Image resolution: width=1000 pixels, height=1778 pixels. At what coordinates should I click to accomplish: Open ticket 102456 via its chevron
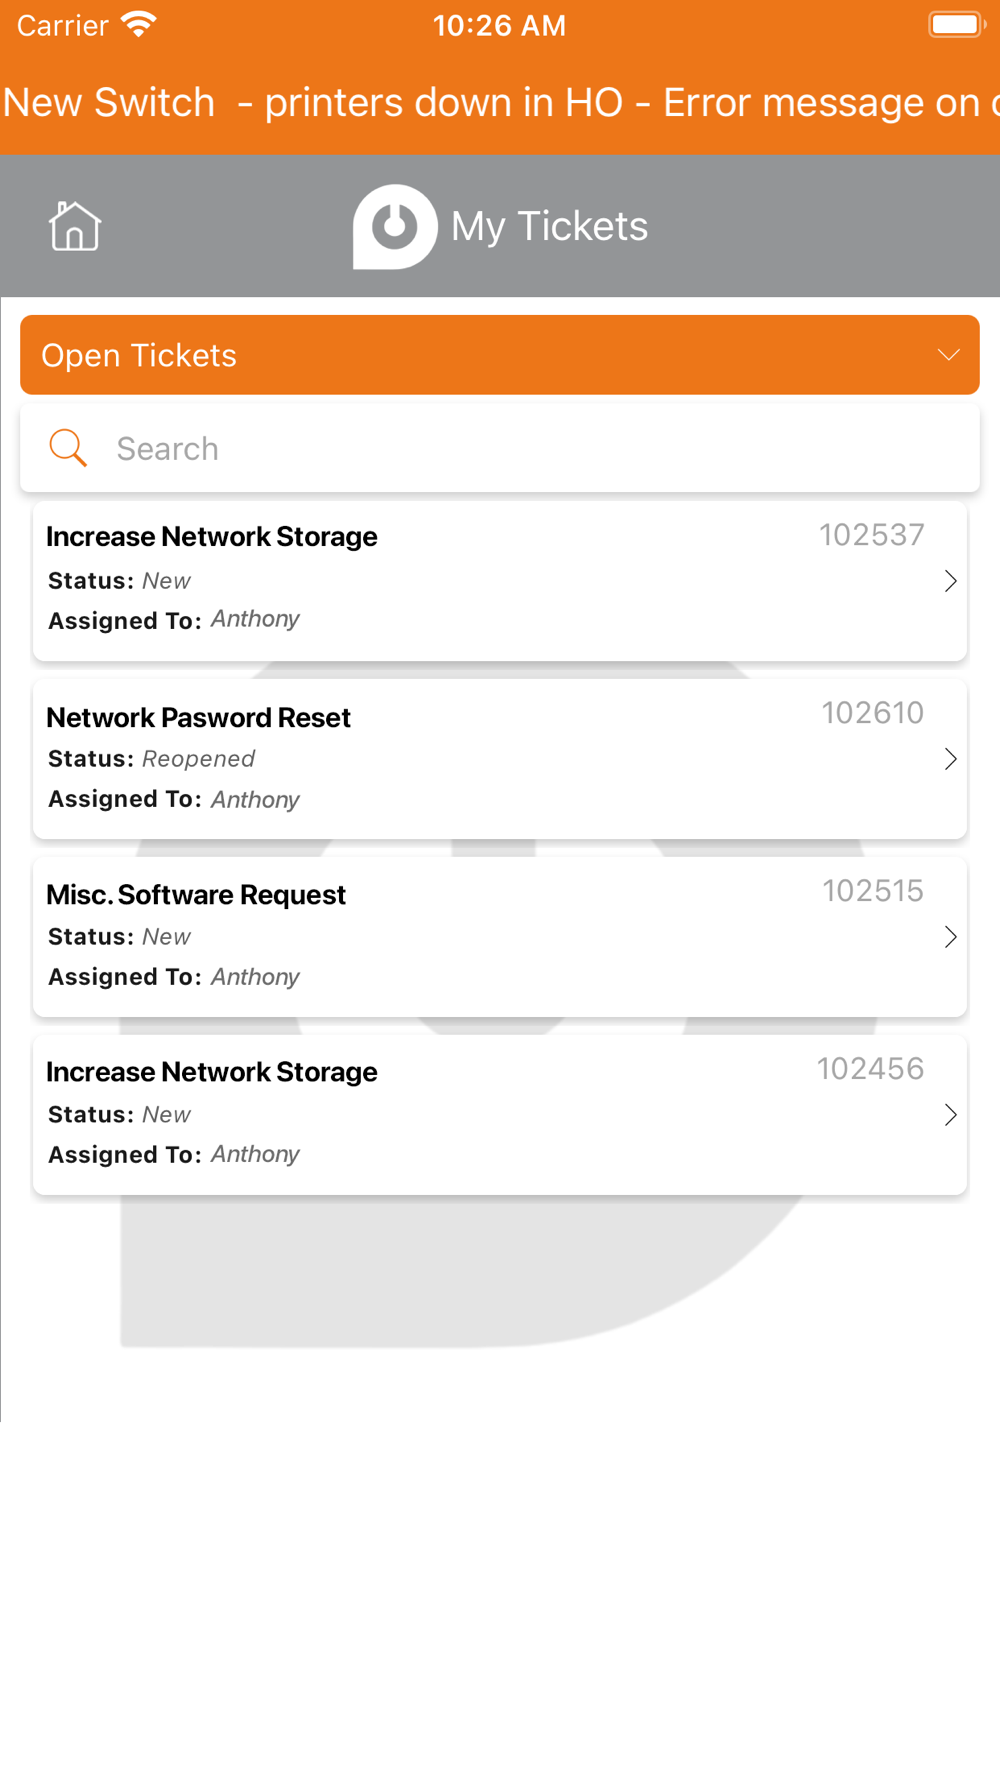[950, 1115]
